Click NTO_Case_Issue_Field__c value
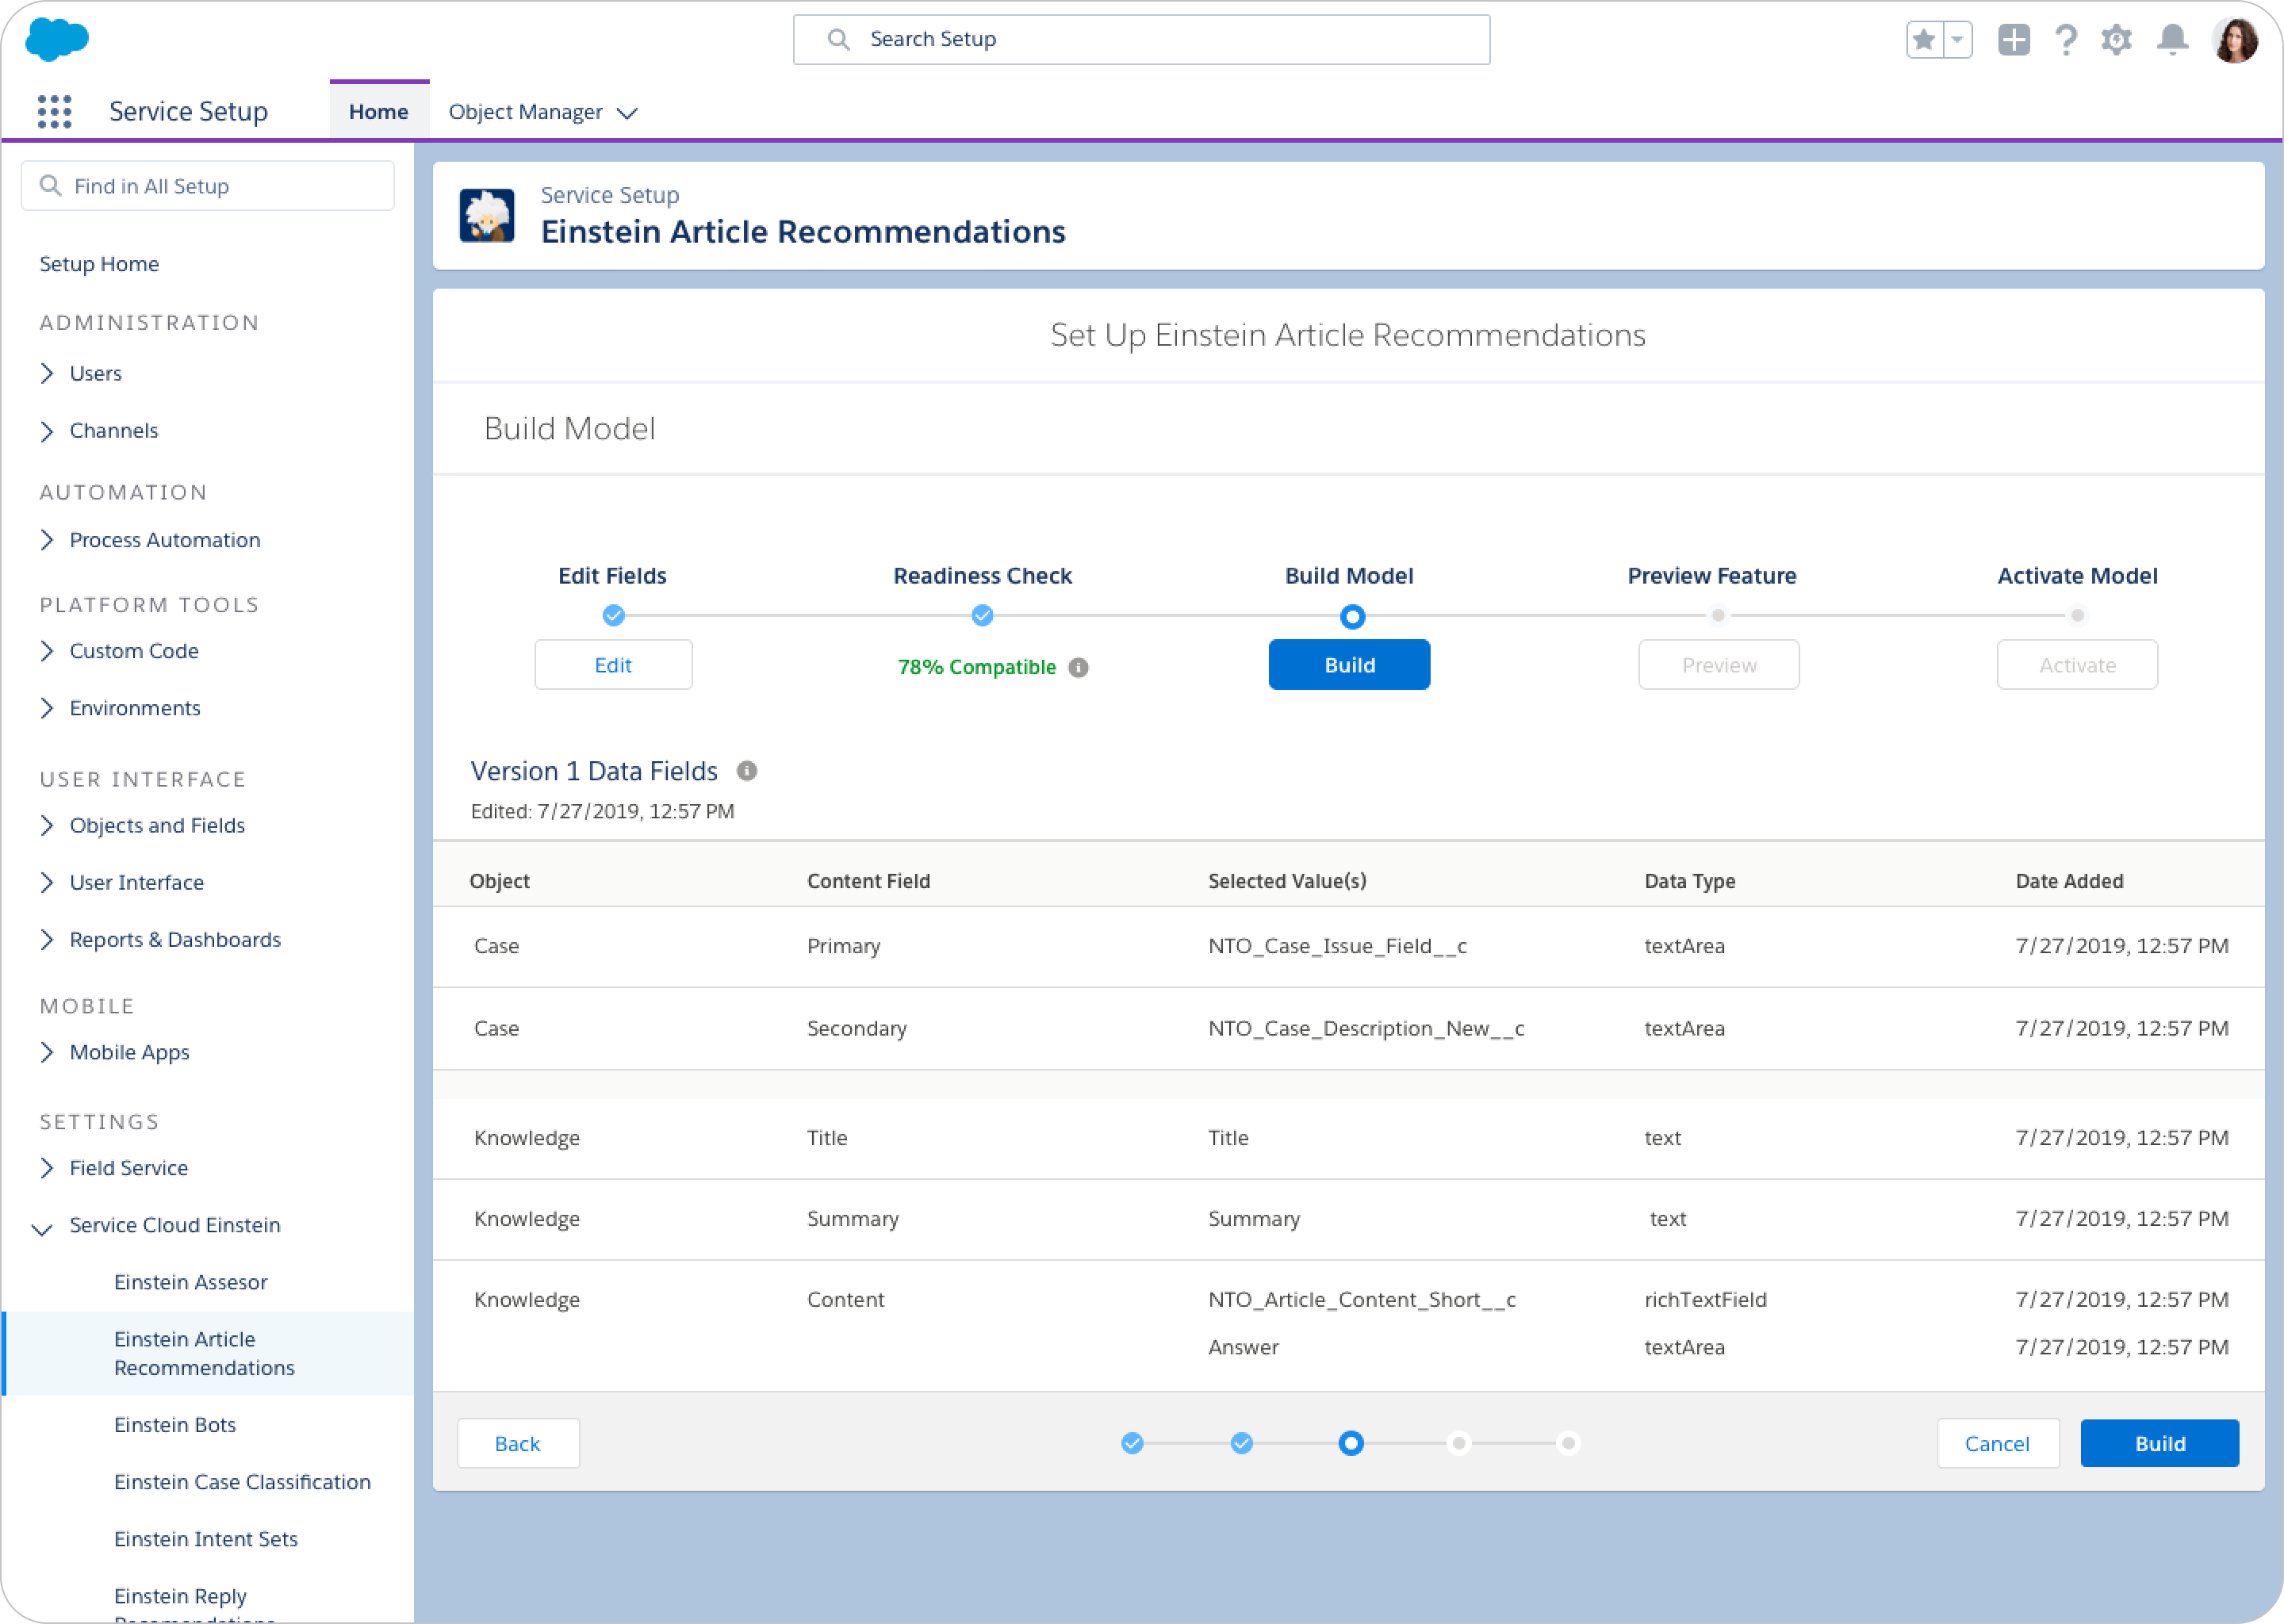This screenshot has height=1624, width=2284. click(x=1338, y=946)
